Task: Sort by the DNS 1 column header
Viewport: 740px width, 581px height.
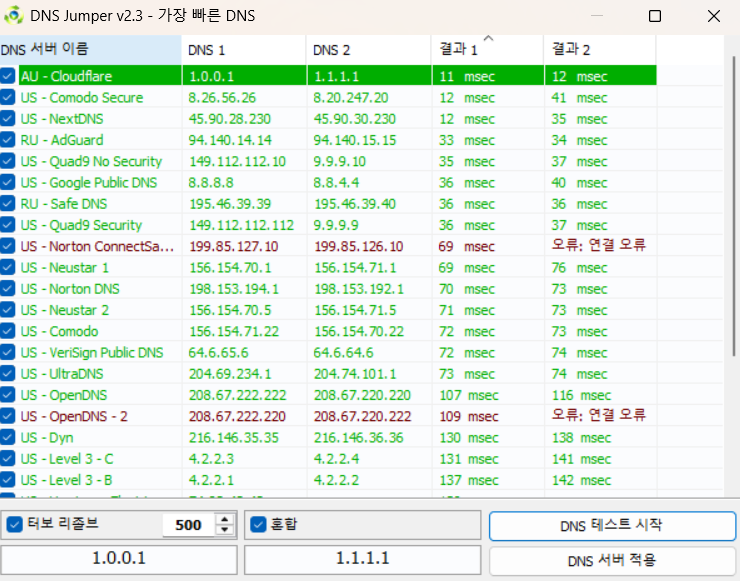Action: [x=244, y=50]
